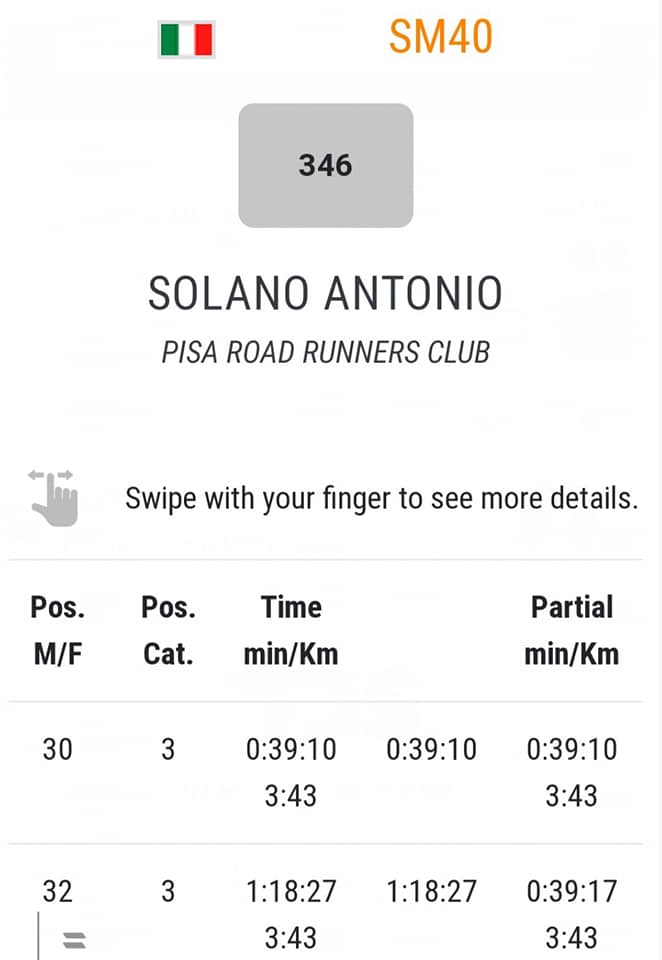Image resolution: width=662 pixels, height=960 pixels.
Task: Select the partial time 0:39:17
Action: tap(572, 891)
